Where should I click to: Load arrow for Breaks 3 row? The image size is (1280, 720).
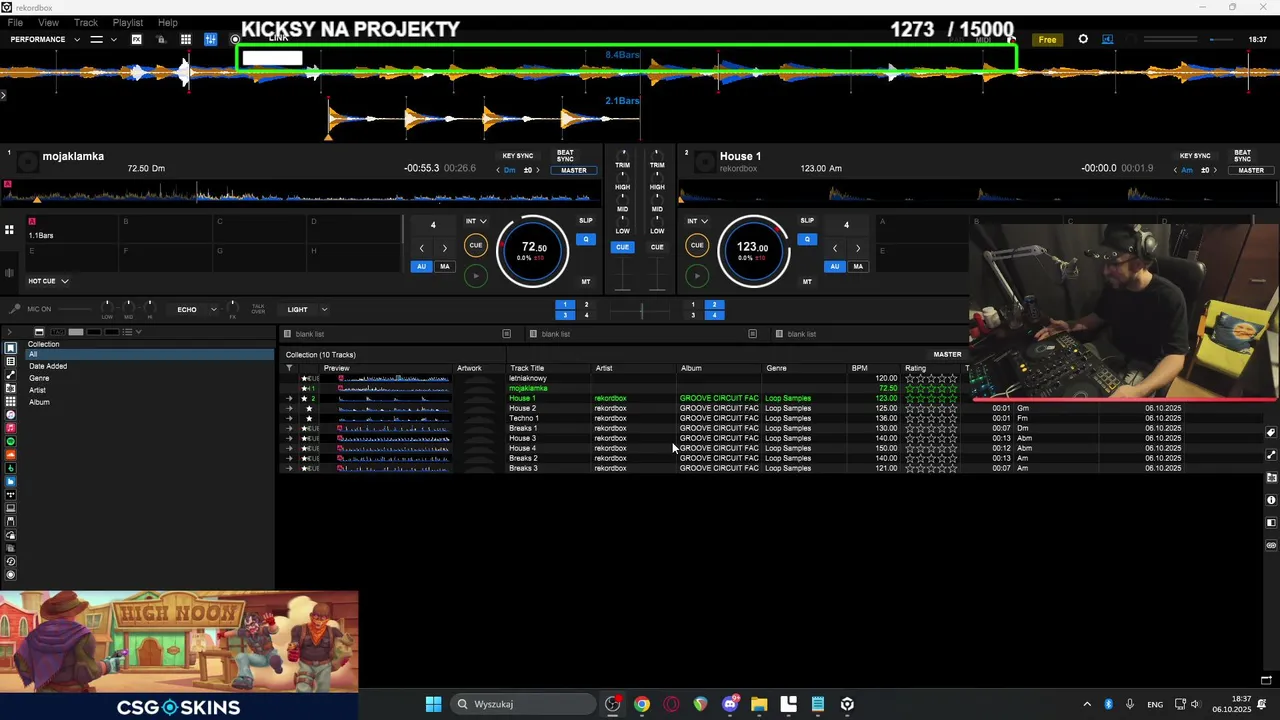tap(290, 468)
